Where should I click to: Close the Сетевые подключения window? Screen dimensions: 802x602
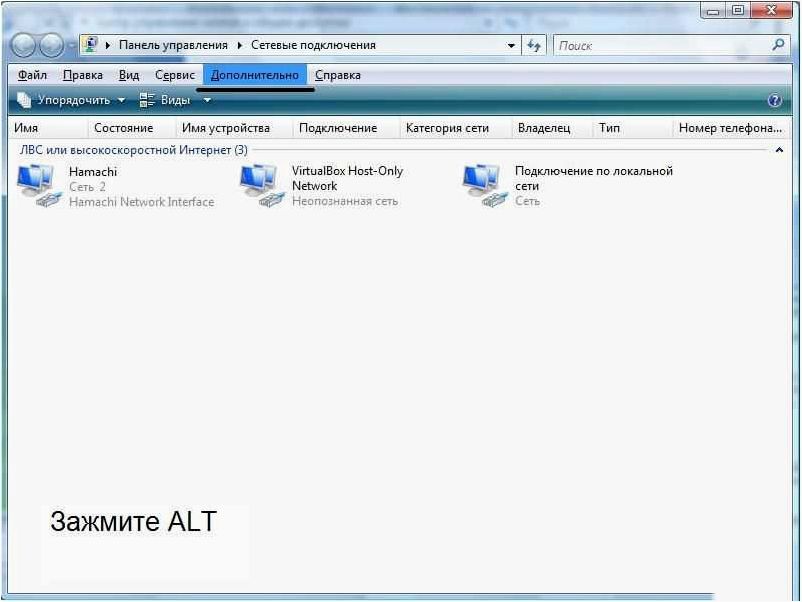tap(771, 10)
